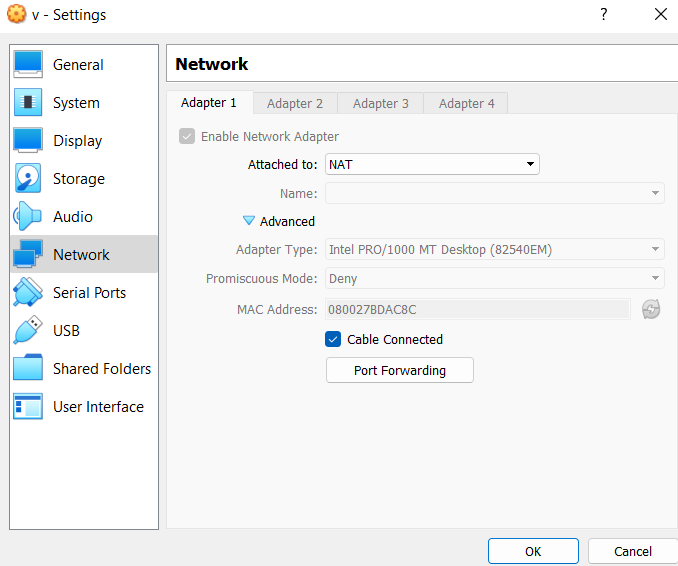Viewport: 678px width, 566px height.
Task: Open the Adapter Type dropdown
Action: tap(495, 250)
